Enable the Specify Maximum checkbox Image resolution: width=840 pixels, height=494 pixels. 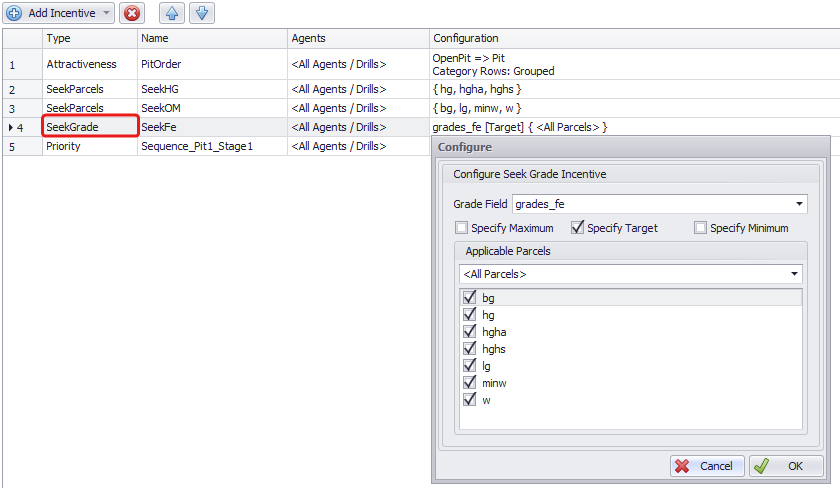tap(461, 228)
